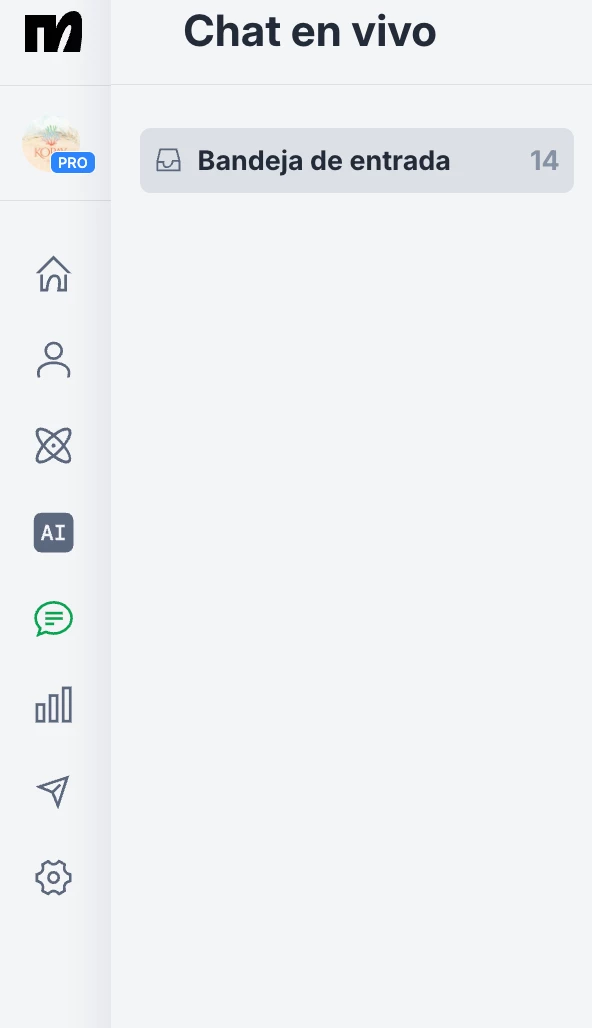The width and height of the screenshot is (592, 1028).
Task: Select the Bandeja de entrada folder
Action: (357, 161)
